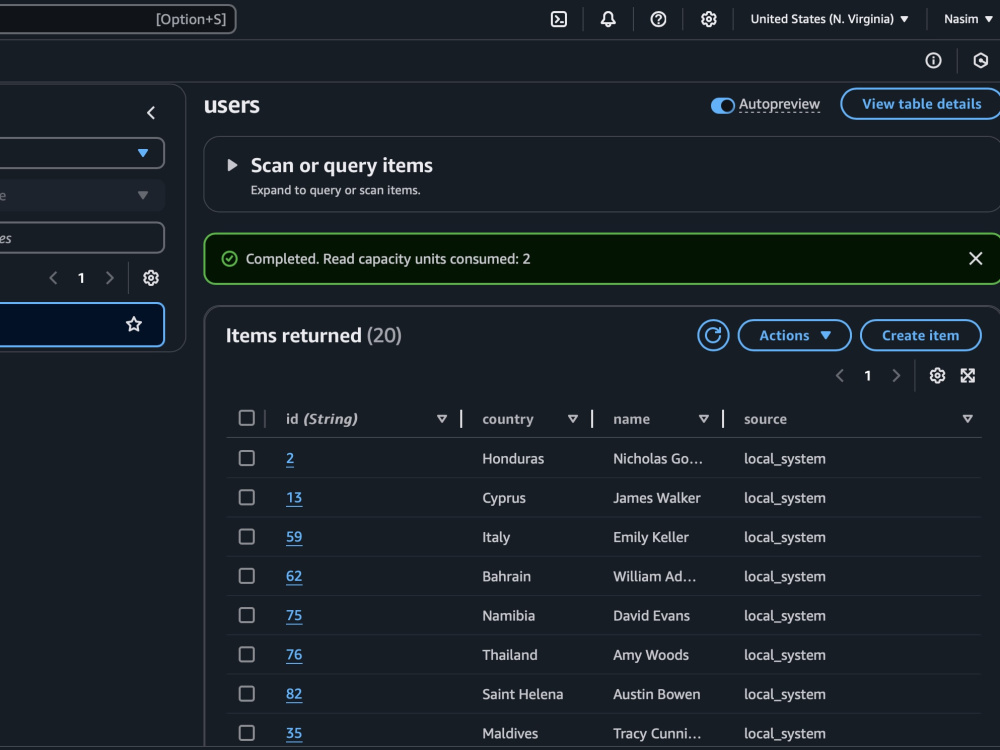This screenshot has height=750, width=1000.
Task: Open item with id 76
Action: [294, 655]
